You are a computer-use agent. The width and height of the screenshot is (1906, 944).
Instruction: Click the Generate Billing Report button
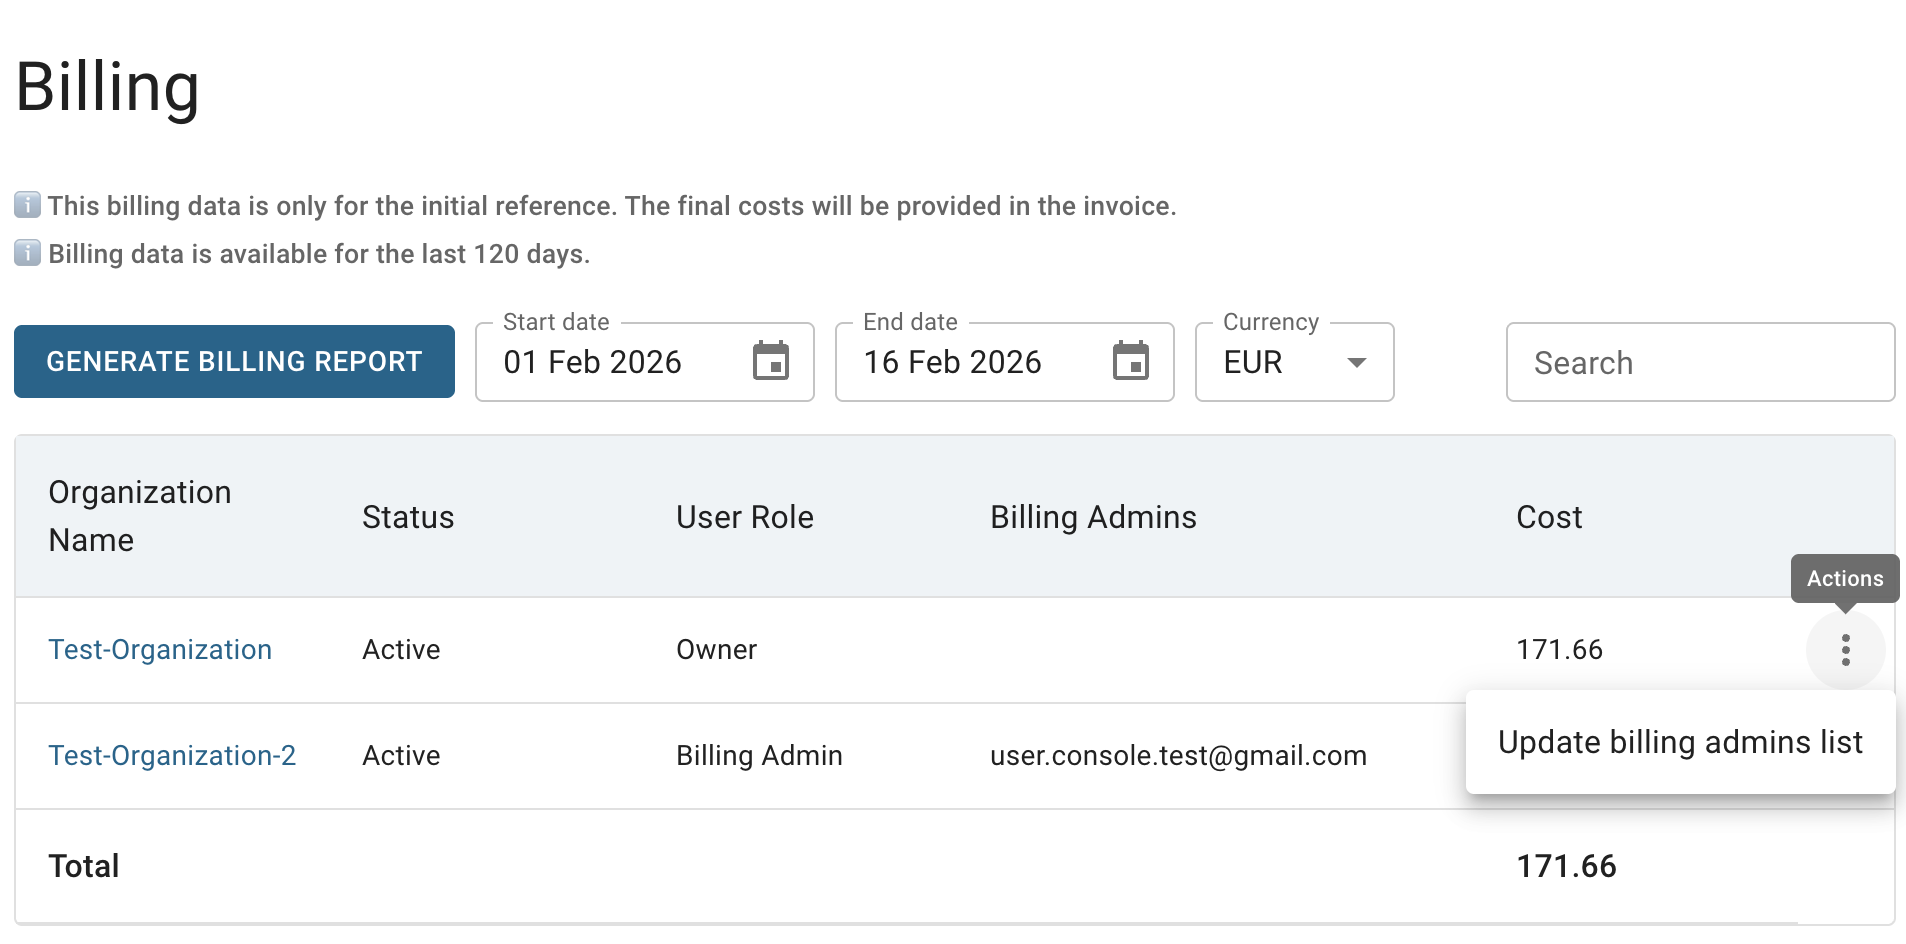[x=234, y=362]
